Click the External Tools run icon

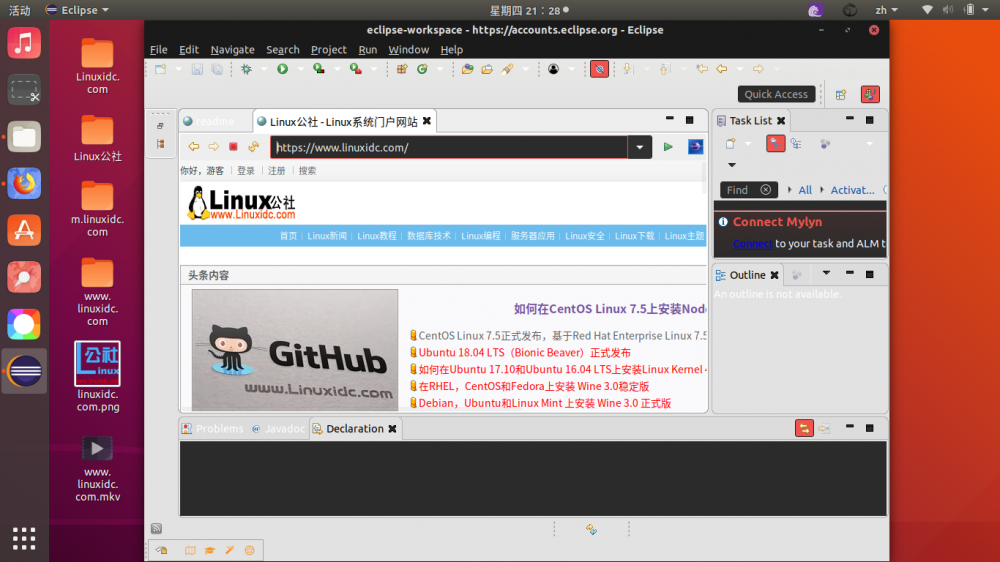(x=356, y=69)
